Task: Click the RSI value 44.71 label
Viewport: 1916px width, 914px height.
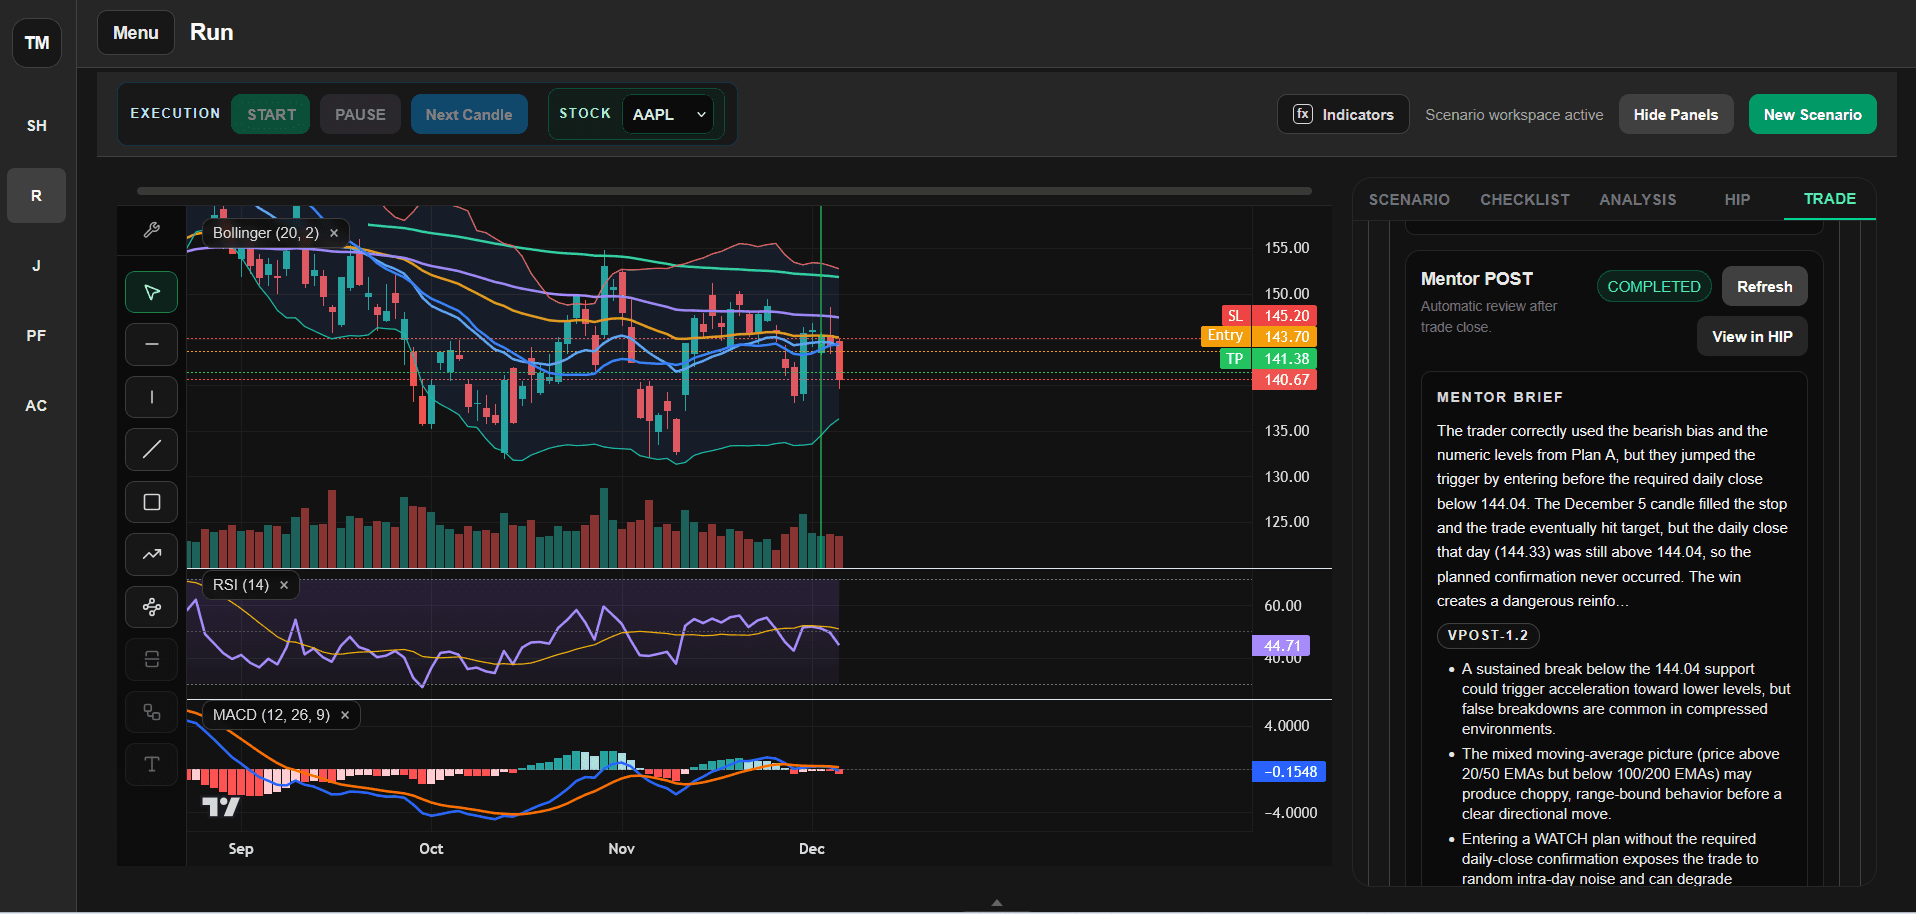Action: [1281, 646]
